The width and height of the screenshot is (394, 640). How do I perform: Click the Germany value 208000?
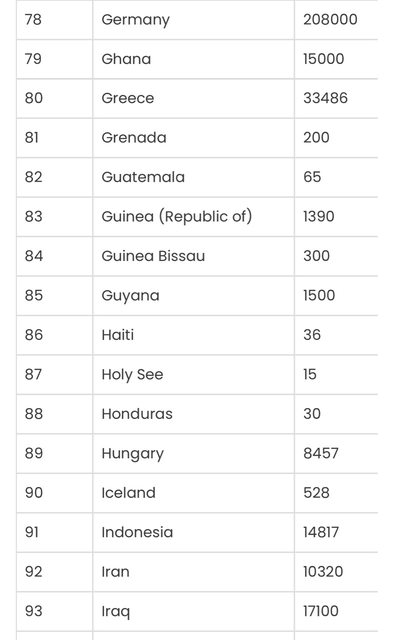point(330,20)
